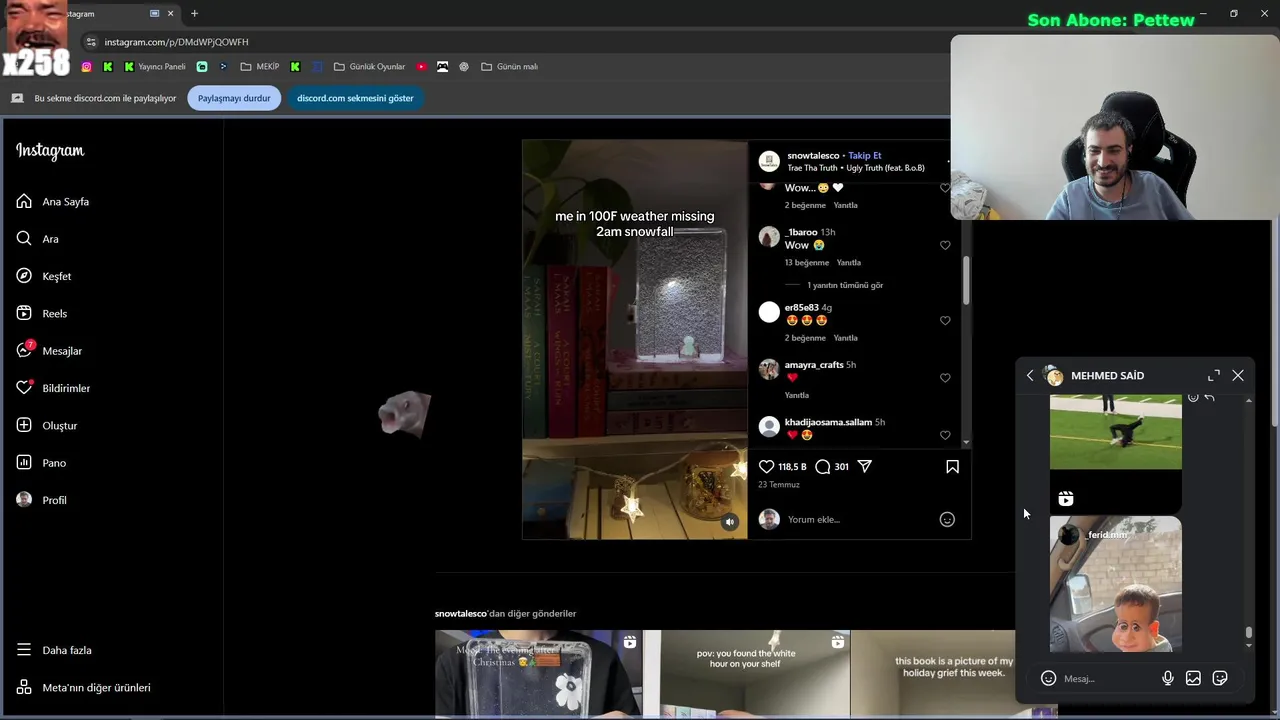Close the MEHMED SAİD chat panel
Image resolution: width=1280 pixels, height=720 pixels.
click(x=1238, y=376)
